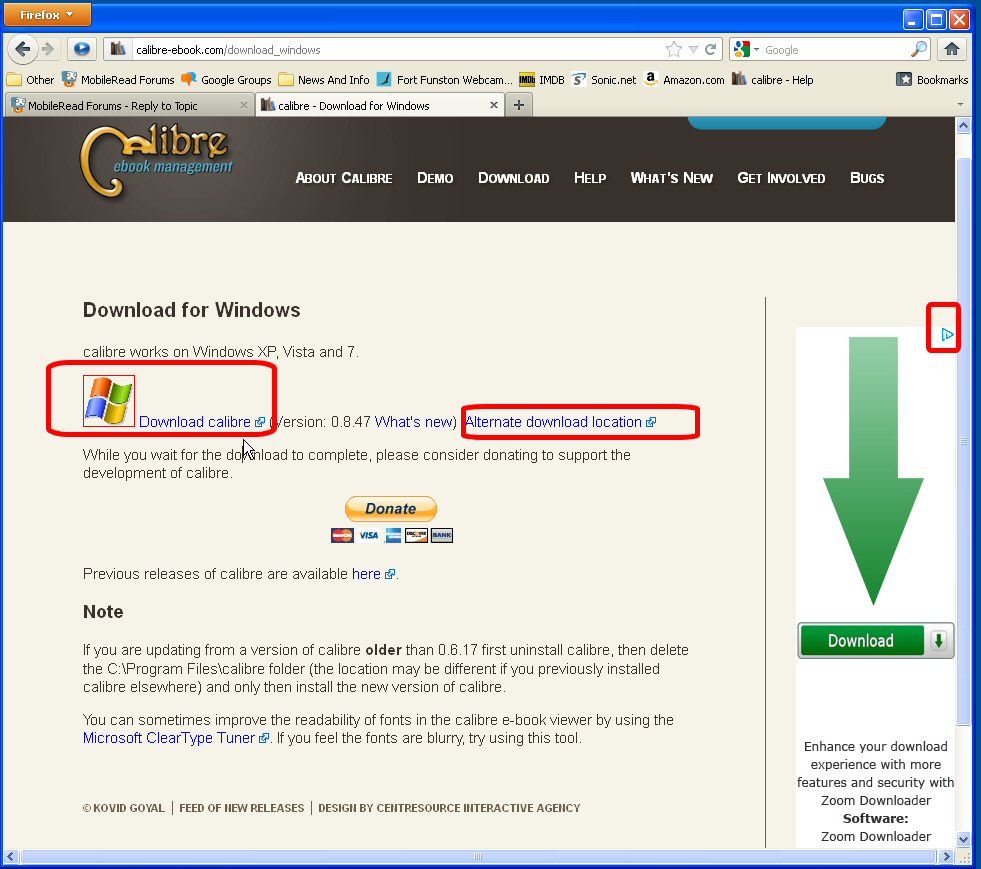Open the Bookmarks menu button
This screenshot has width=981, height=869.
[x=932, y=79]
